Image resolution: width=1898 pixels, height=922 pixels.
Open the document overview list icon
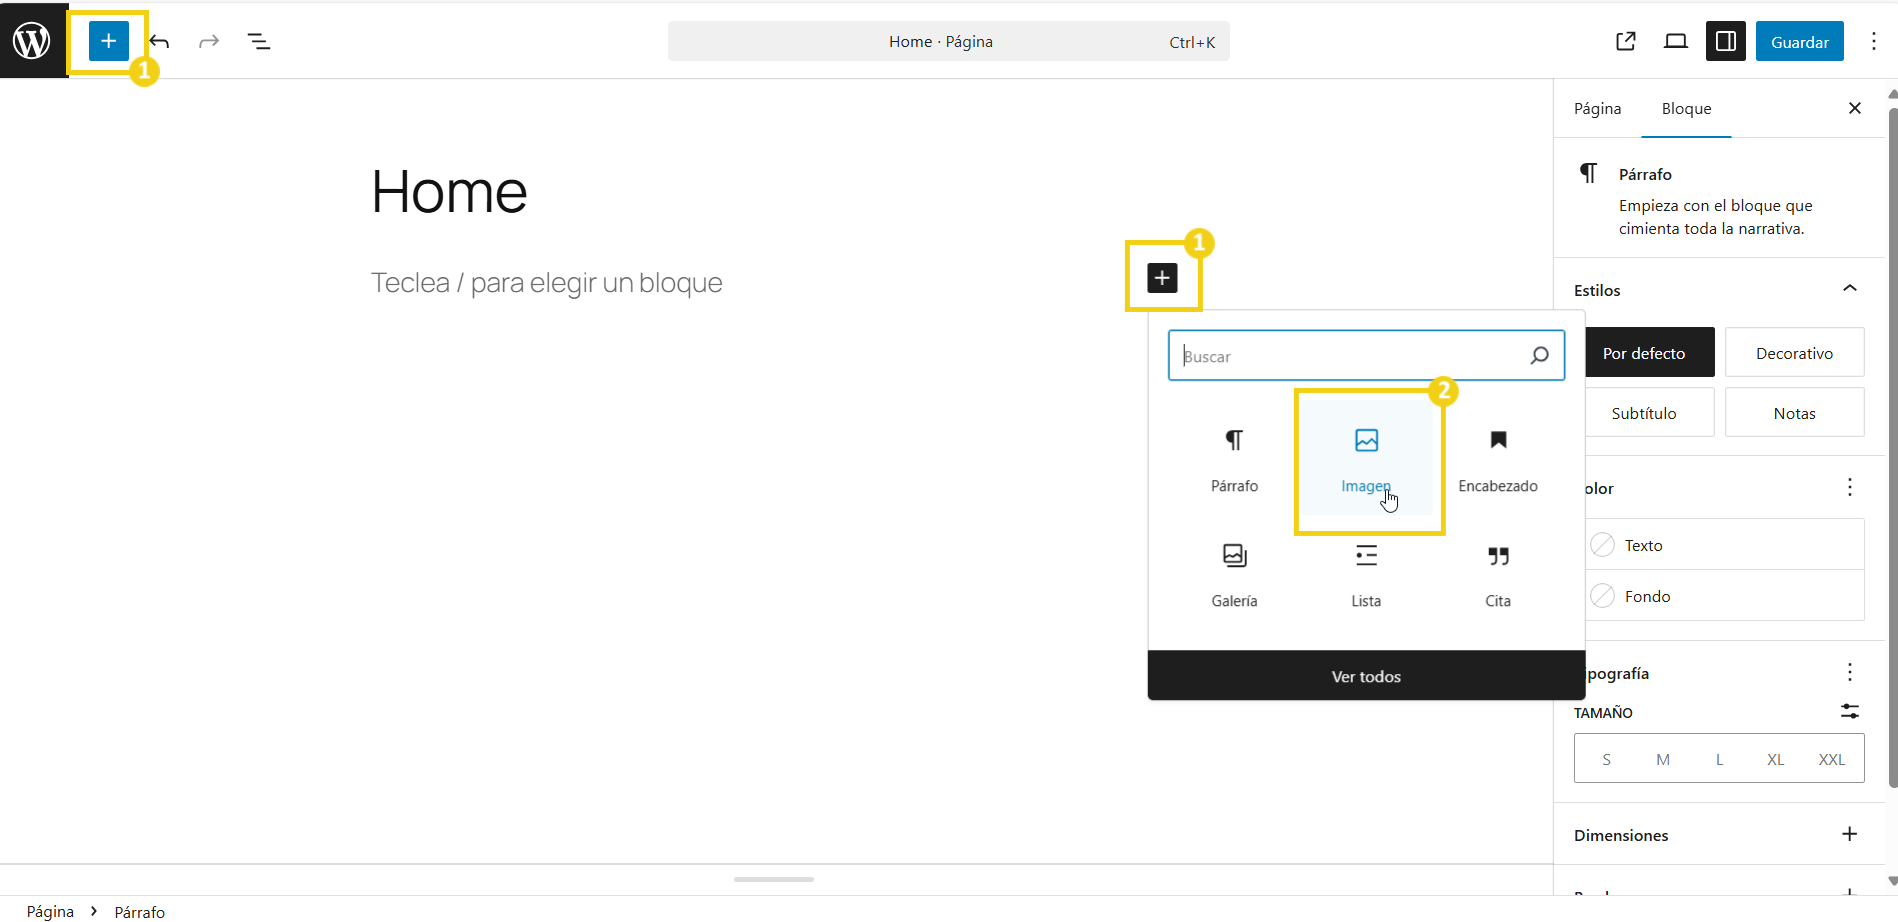(x=259, y=41)
